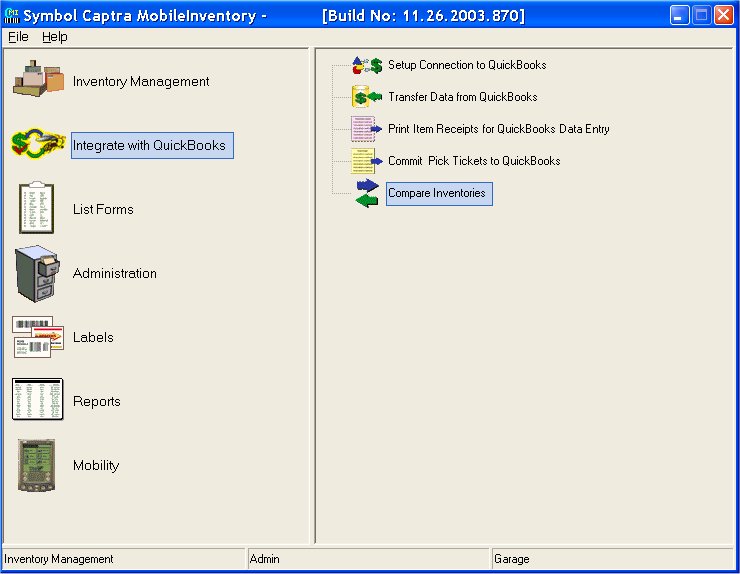Choose Setup Connection to QuickBooks
The width and height of the screenshot is (740, 574).
pos(467,65)
